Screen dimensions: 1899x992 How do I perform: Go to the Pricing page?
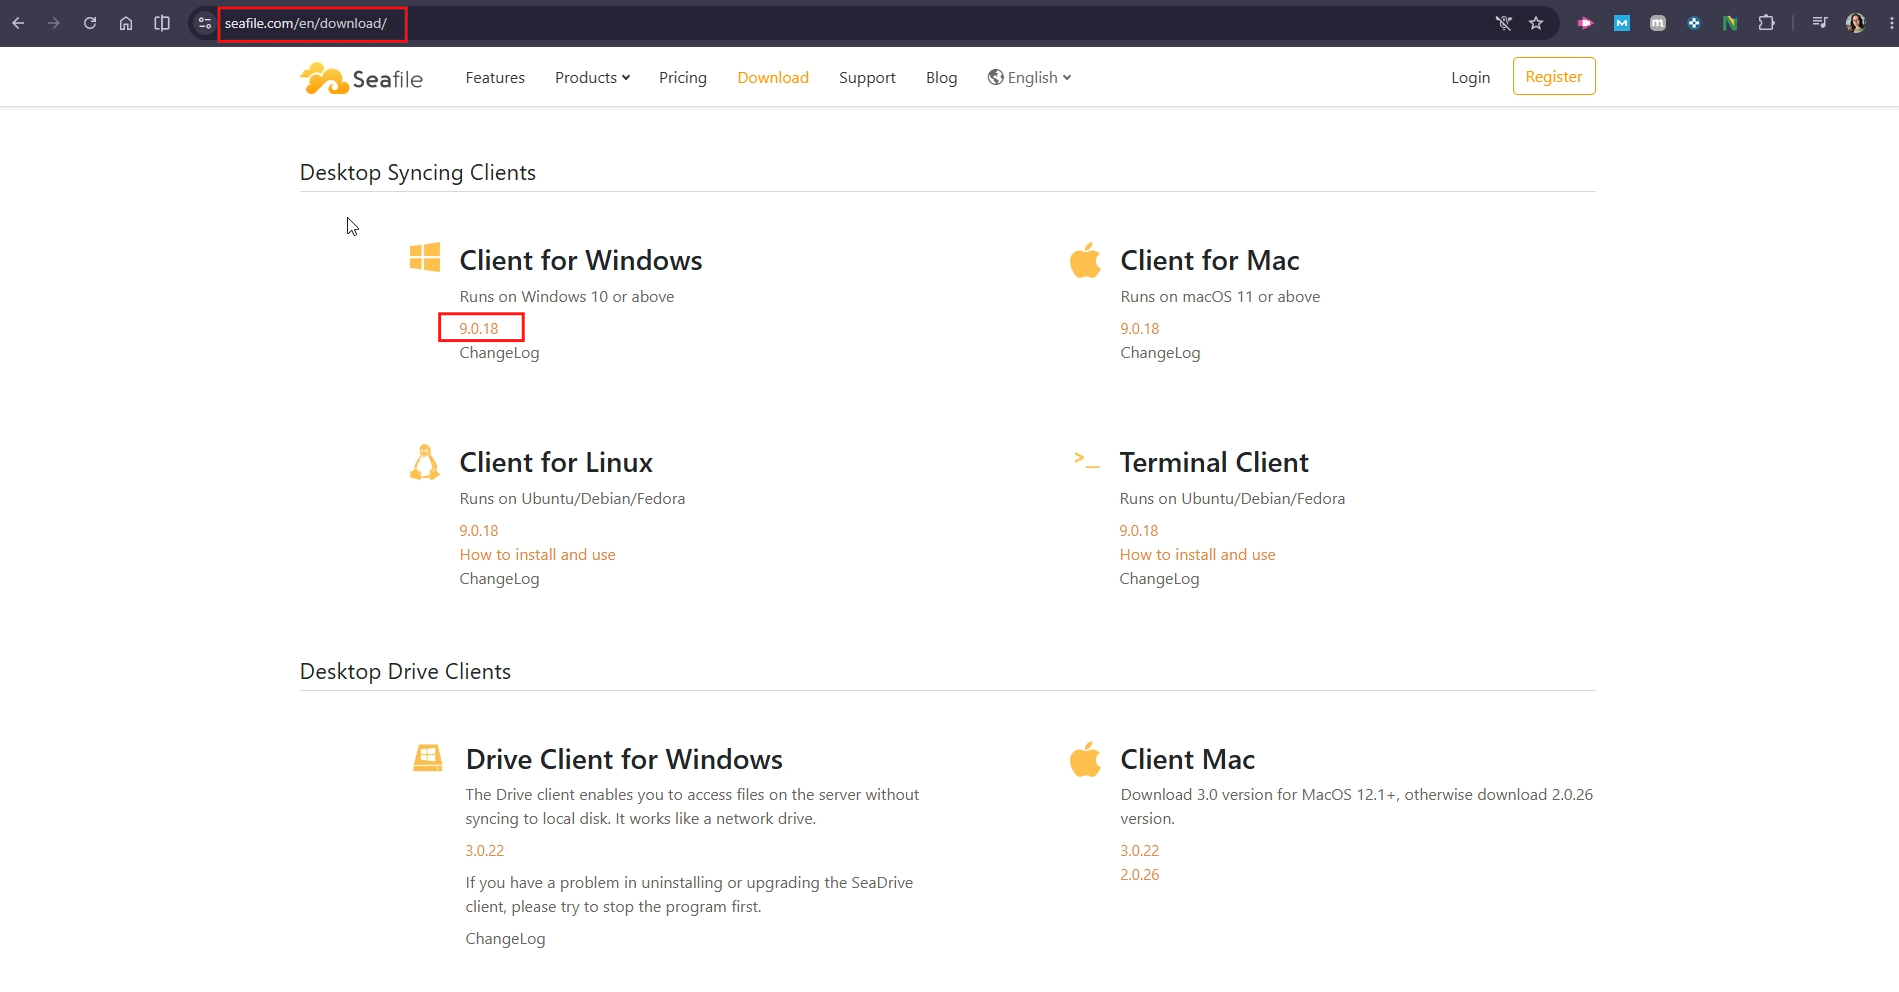tap(683, 78)
